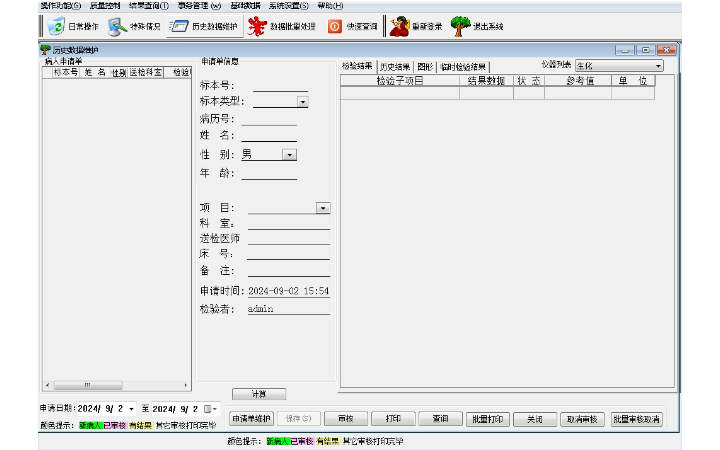Select the 历史数据维护 toolbar icon
The width and height of the screenshot is (720, 450).
click(x=178, y=26)
